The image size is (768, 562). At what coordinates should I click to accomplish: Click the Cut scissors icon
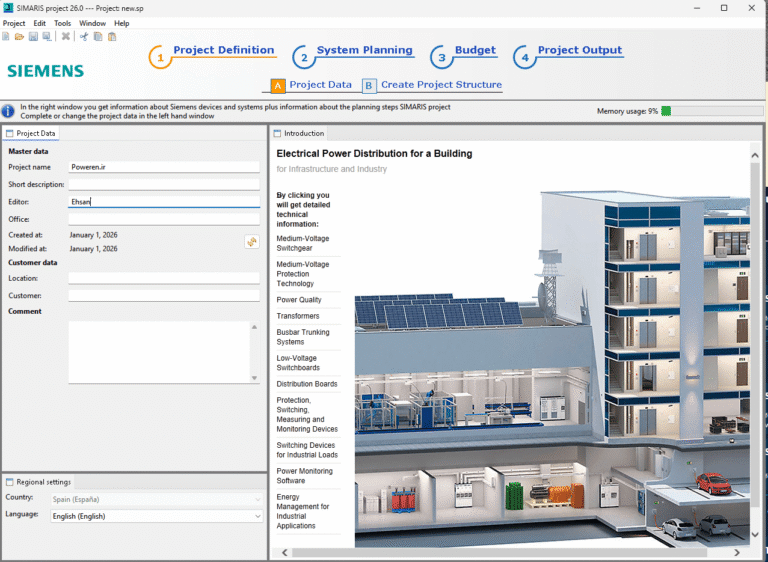pyautogui.click(x=84, y=37)
